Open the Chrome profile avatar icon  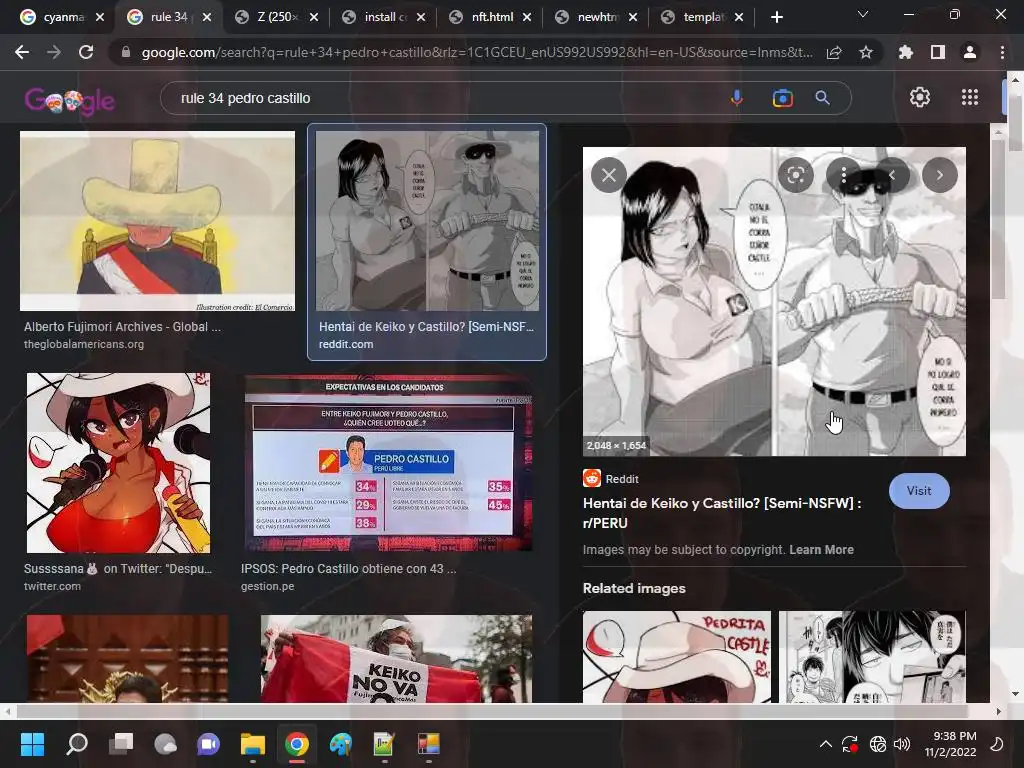point(970,52)
